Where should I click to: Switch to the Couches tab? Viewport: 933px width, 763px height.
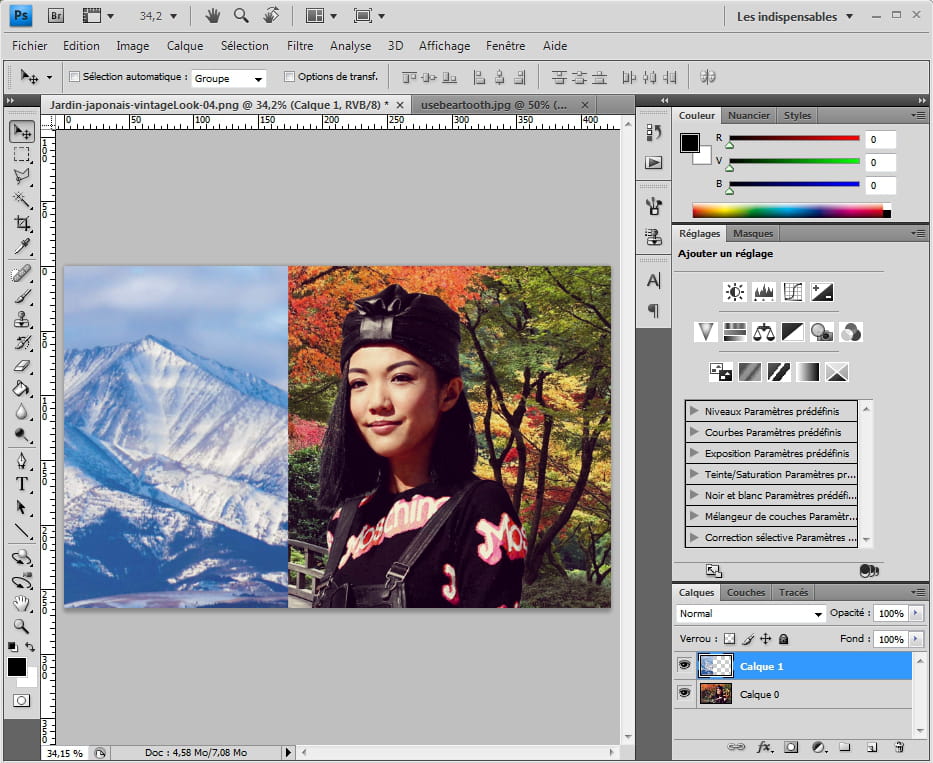tap(746, 592)
